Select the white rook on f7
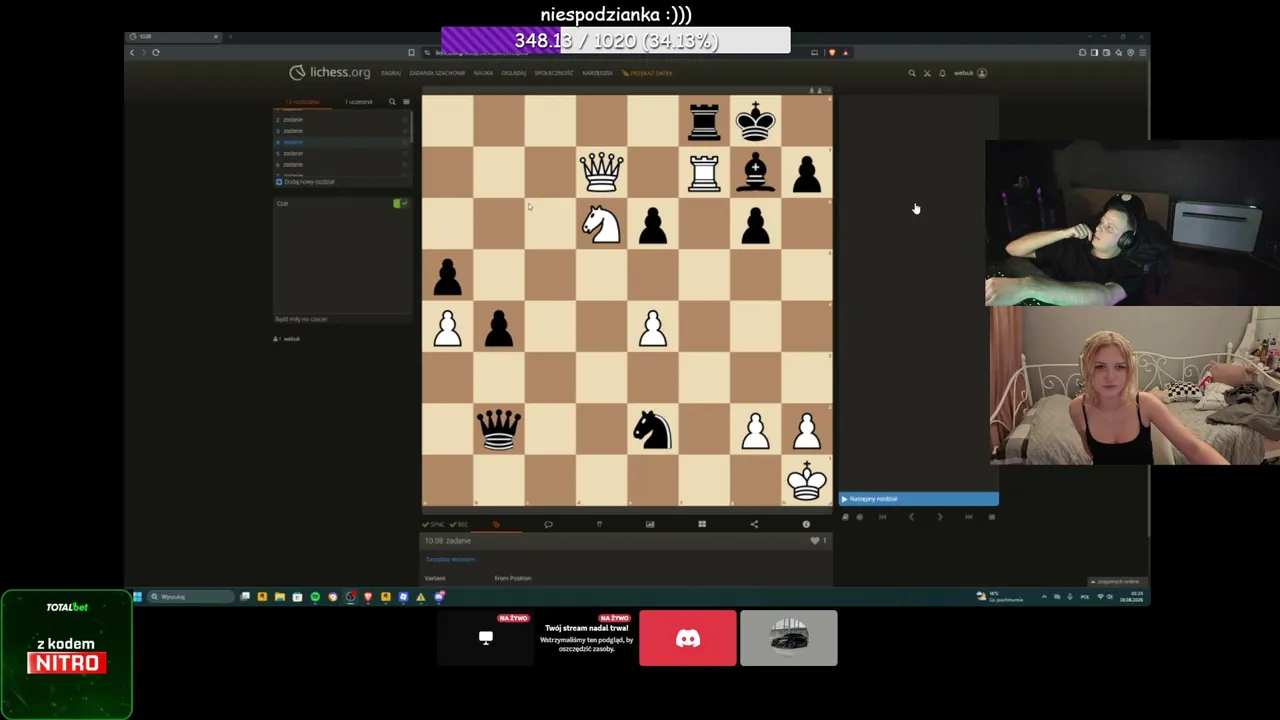 tap(704, 172)
